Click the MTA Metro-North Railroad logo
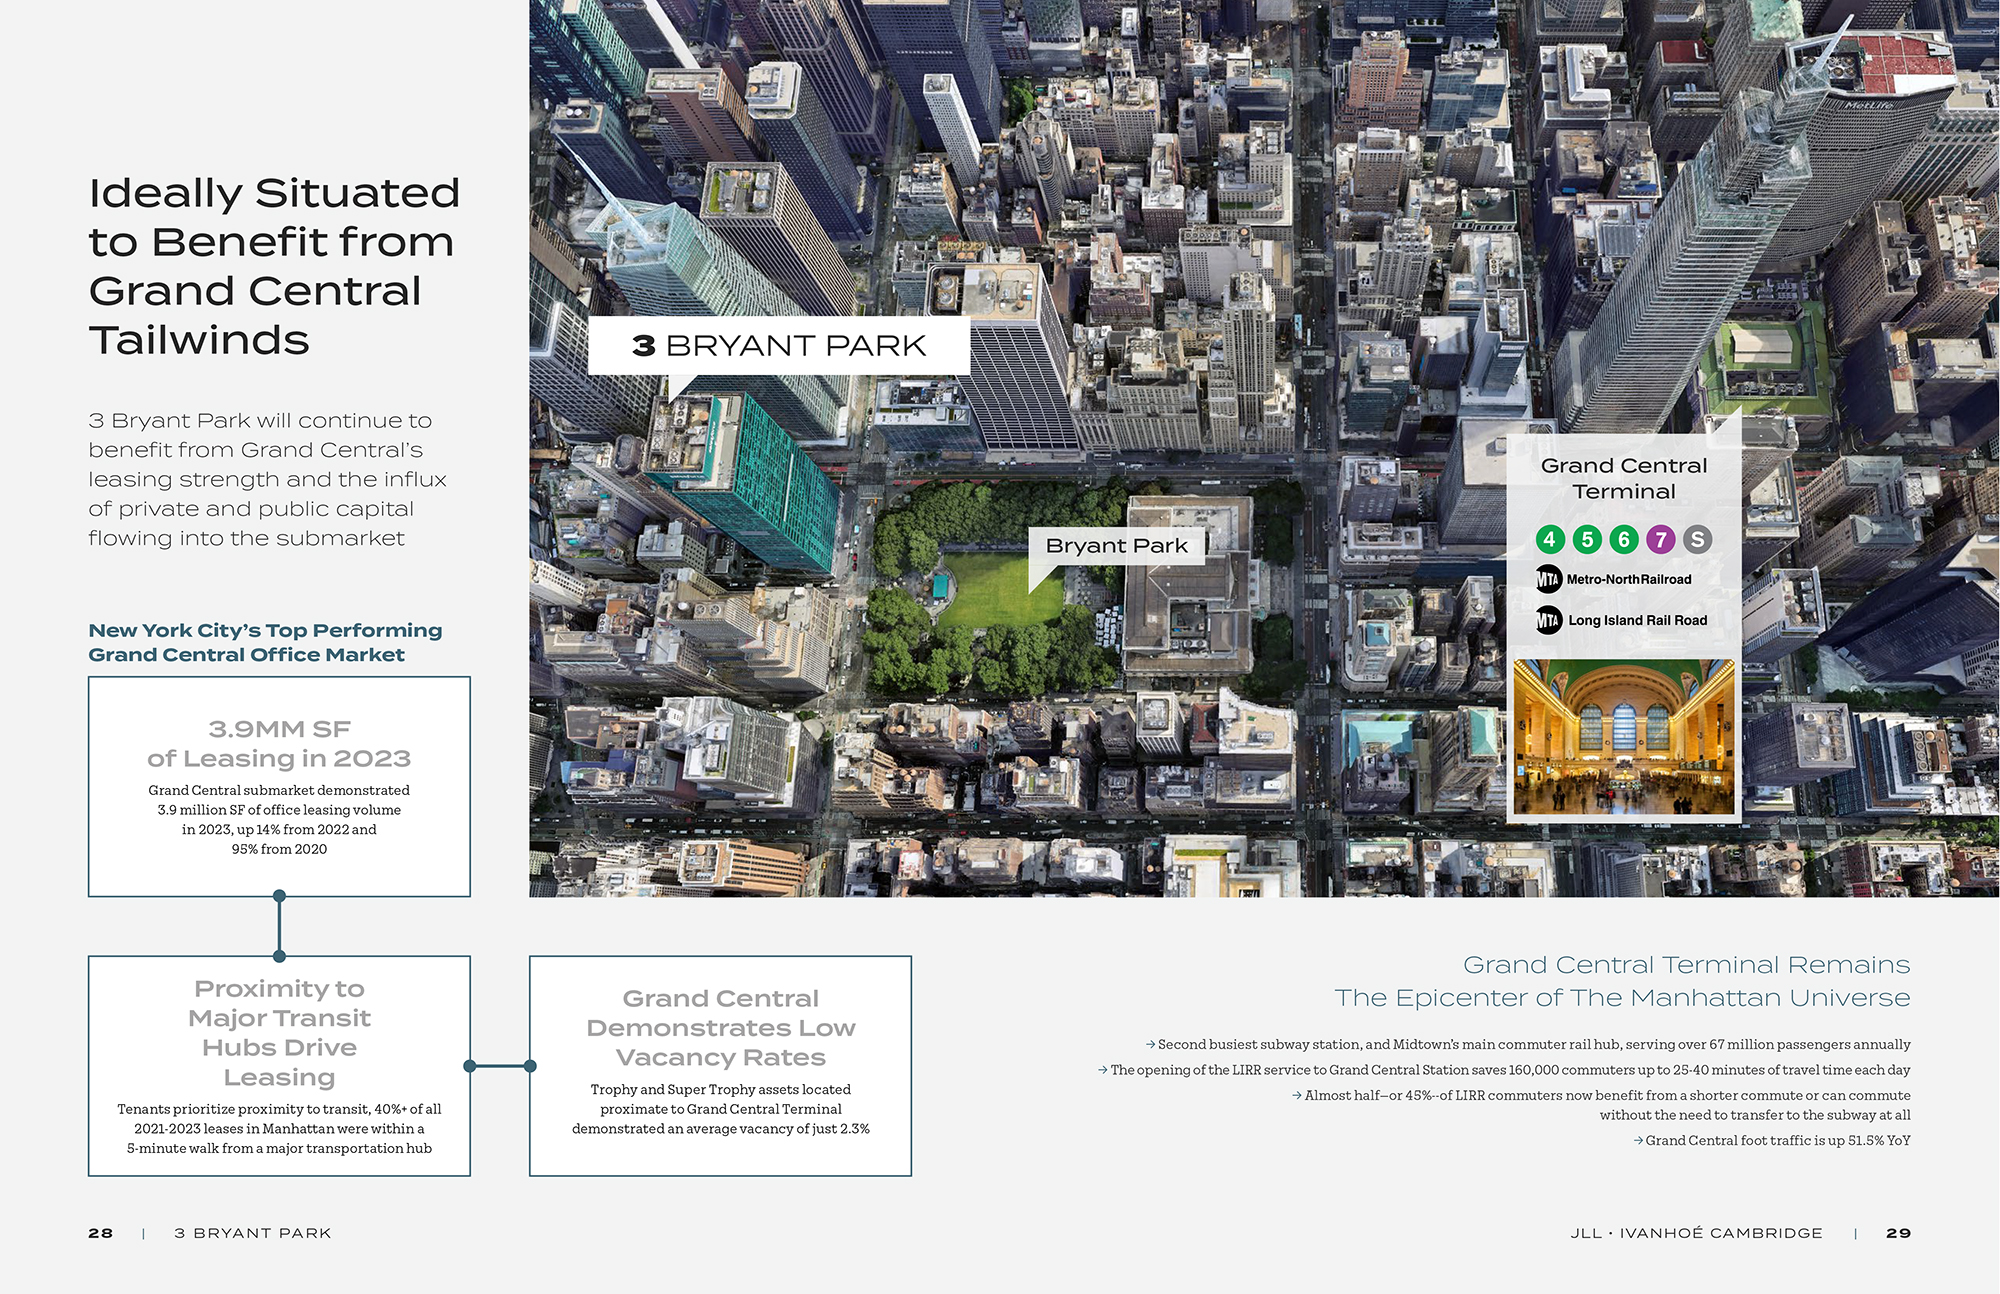Image resolution: width=2000 pixels, height=1294 pixels. [1549, 579]
